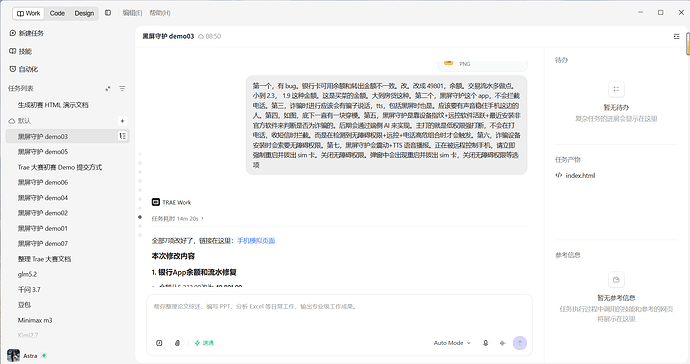Open the 自动化 automation section
Screen dimensions: 690x364
click(23, 69)
